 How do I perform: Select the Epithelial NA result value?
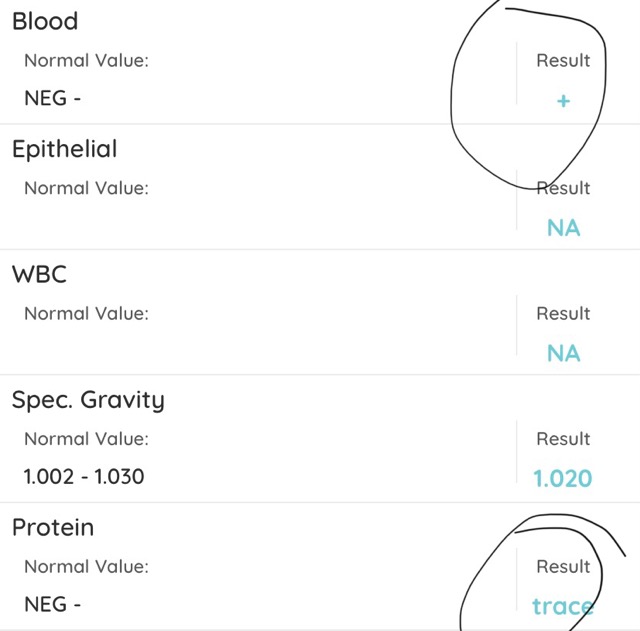pyautogui.click(x=563, y=228)
